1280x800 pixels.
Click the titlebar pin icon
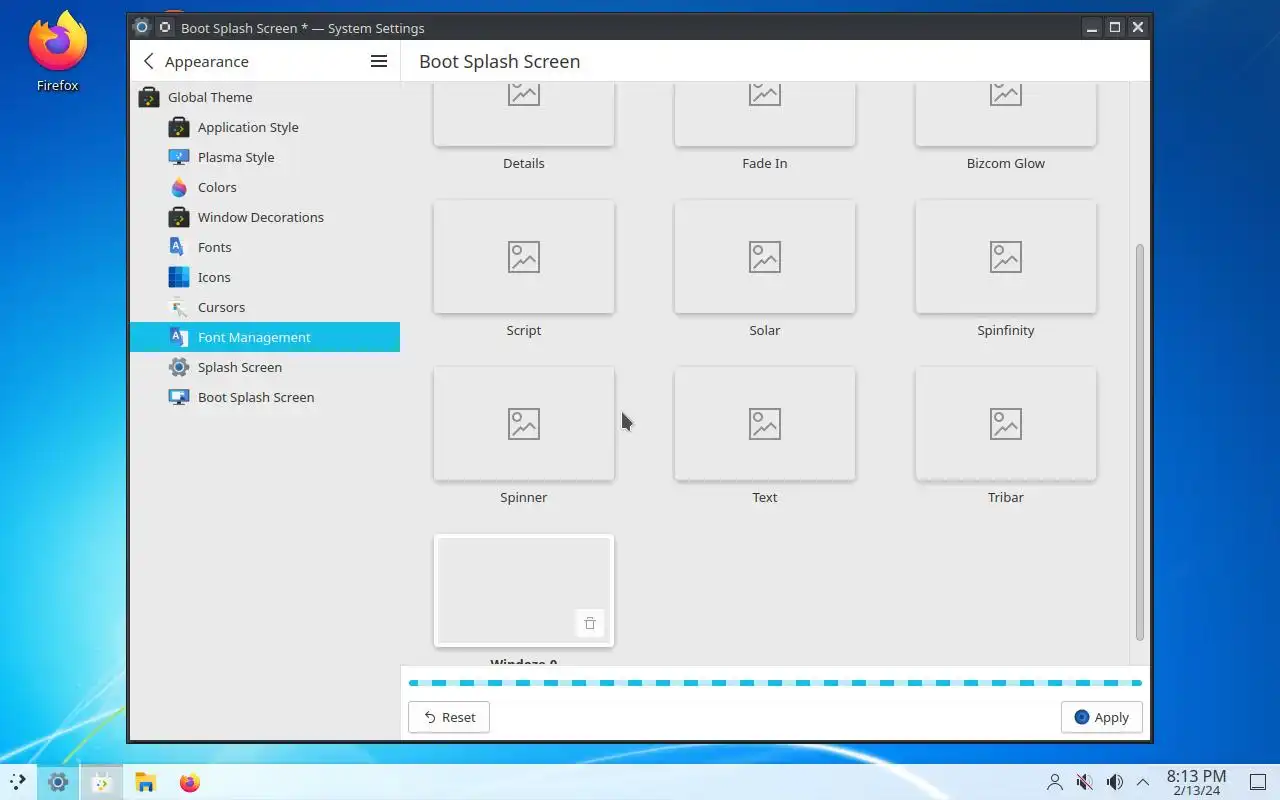coord(165,28)
